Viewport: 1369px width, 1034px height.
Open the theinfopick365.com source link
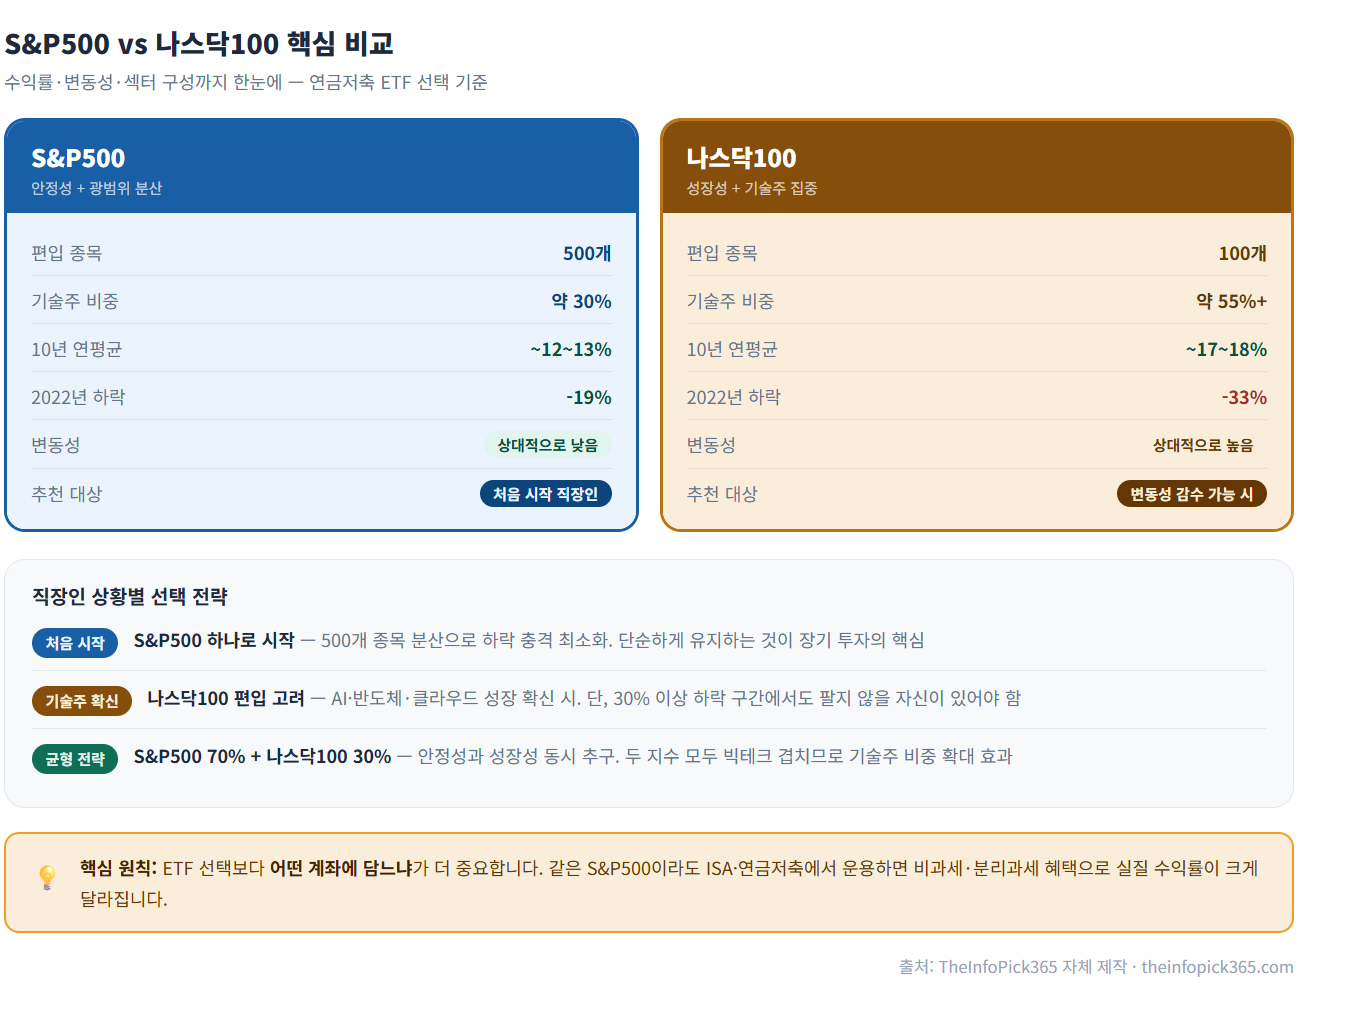1217,967
